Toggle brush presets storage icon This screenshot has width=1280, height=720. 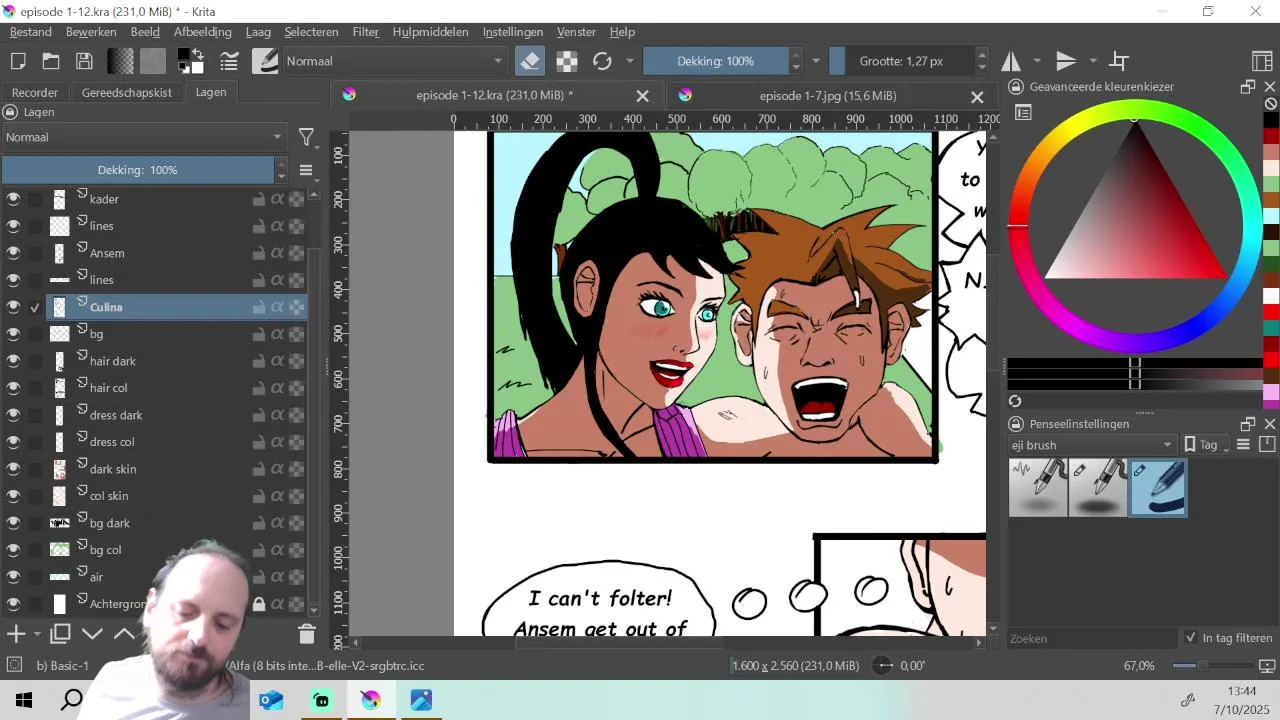[1267, 445]
